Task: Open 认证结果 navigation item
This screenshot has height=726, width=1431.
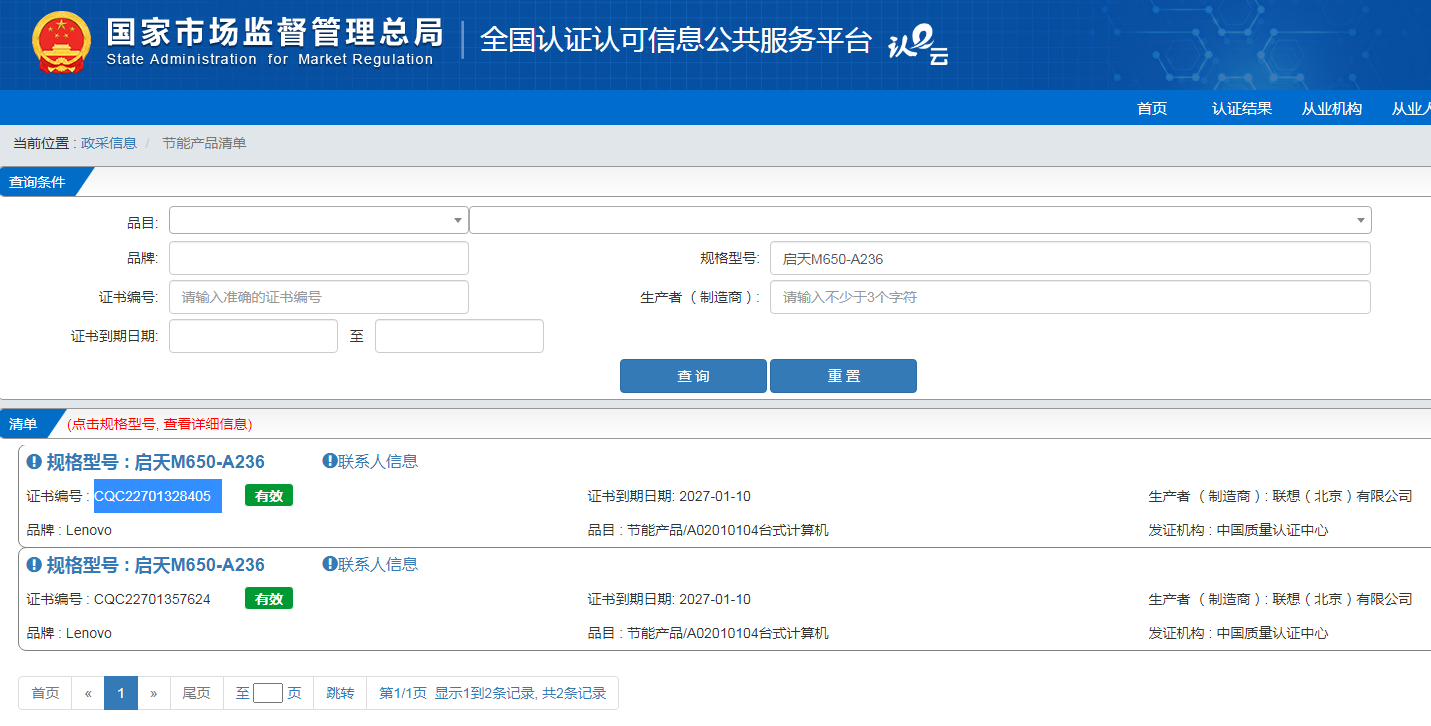Action: pyautogui.click(x=1242, y=108)
